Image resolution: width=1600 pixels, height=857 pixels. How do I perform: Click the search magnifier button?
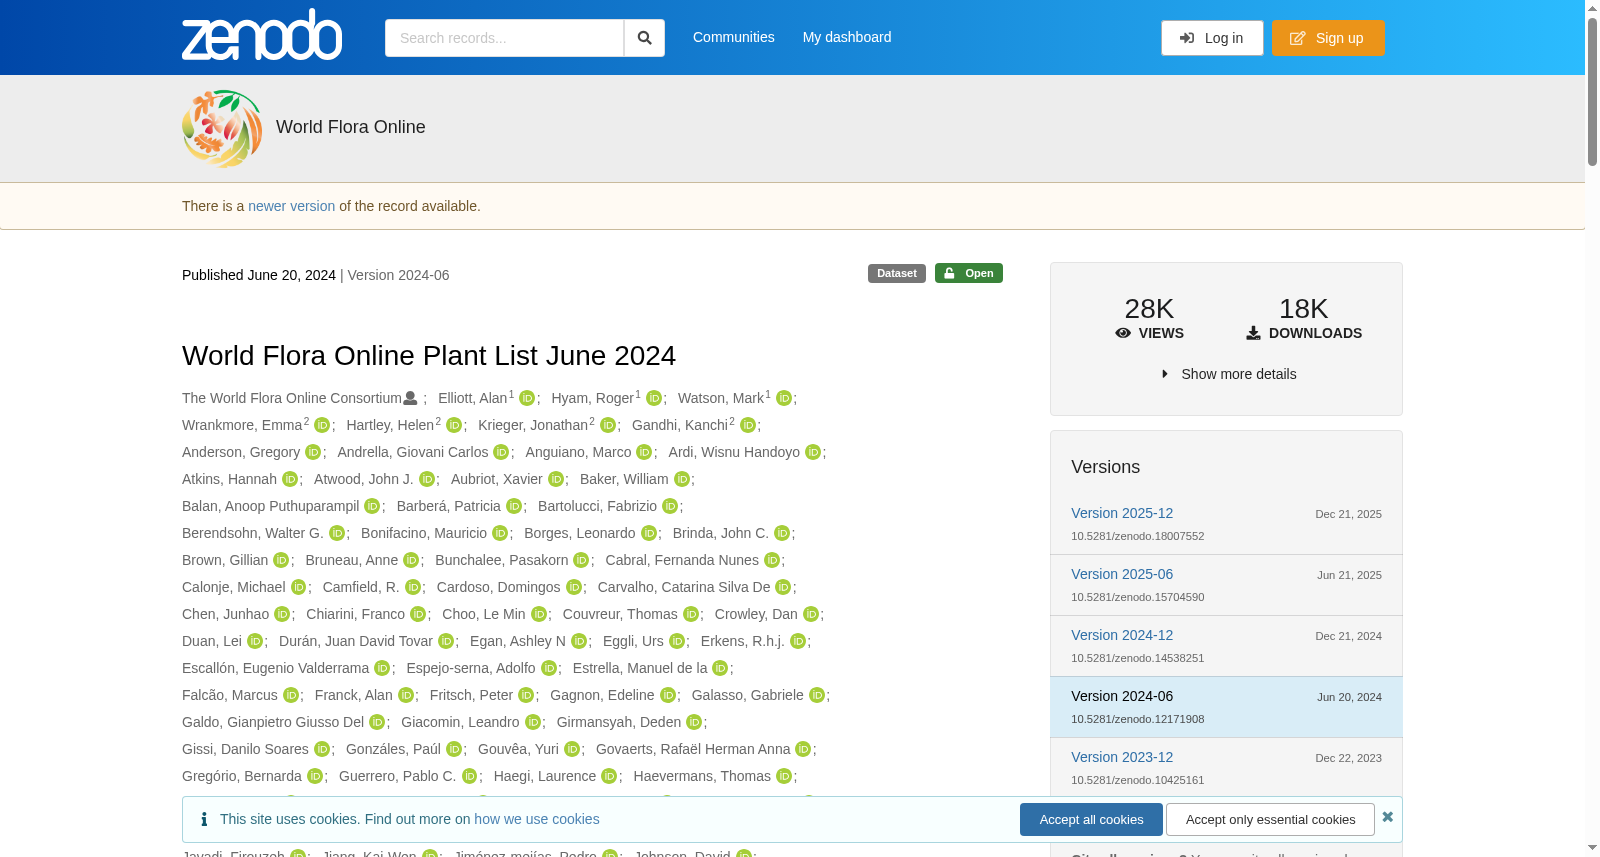645,38
